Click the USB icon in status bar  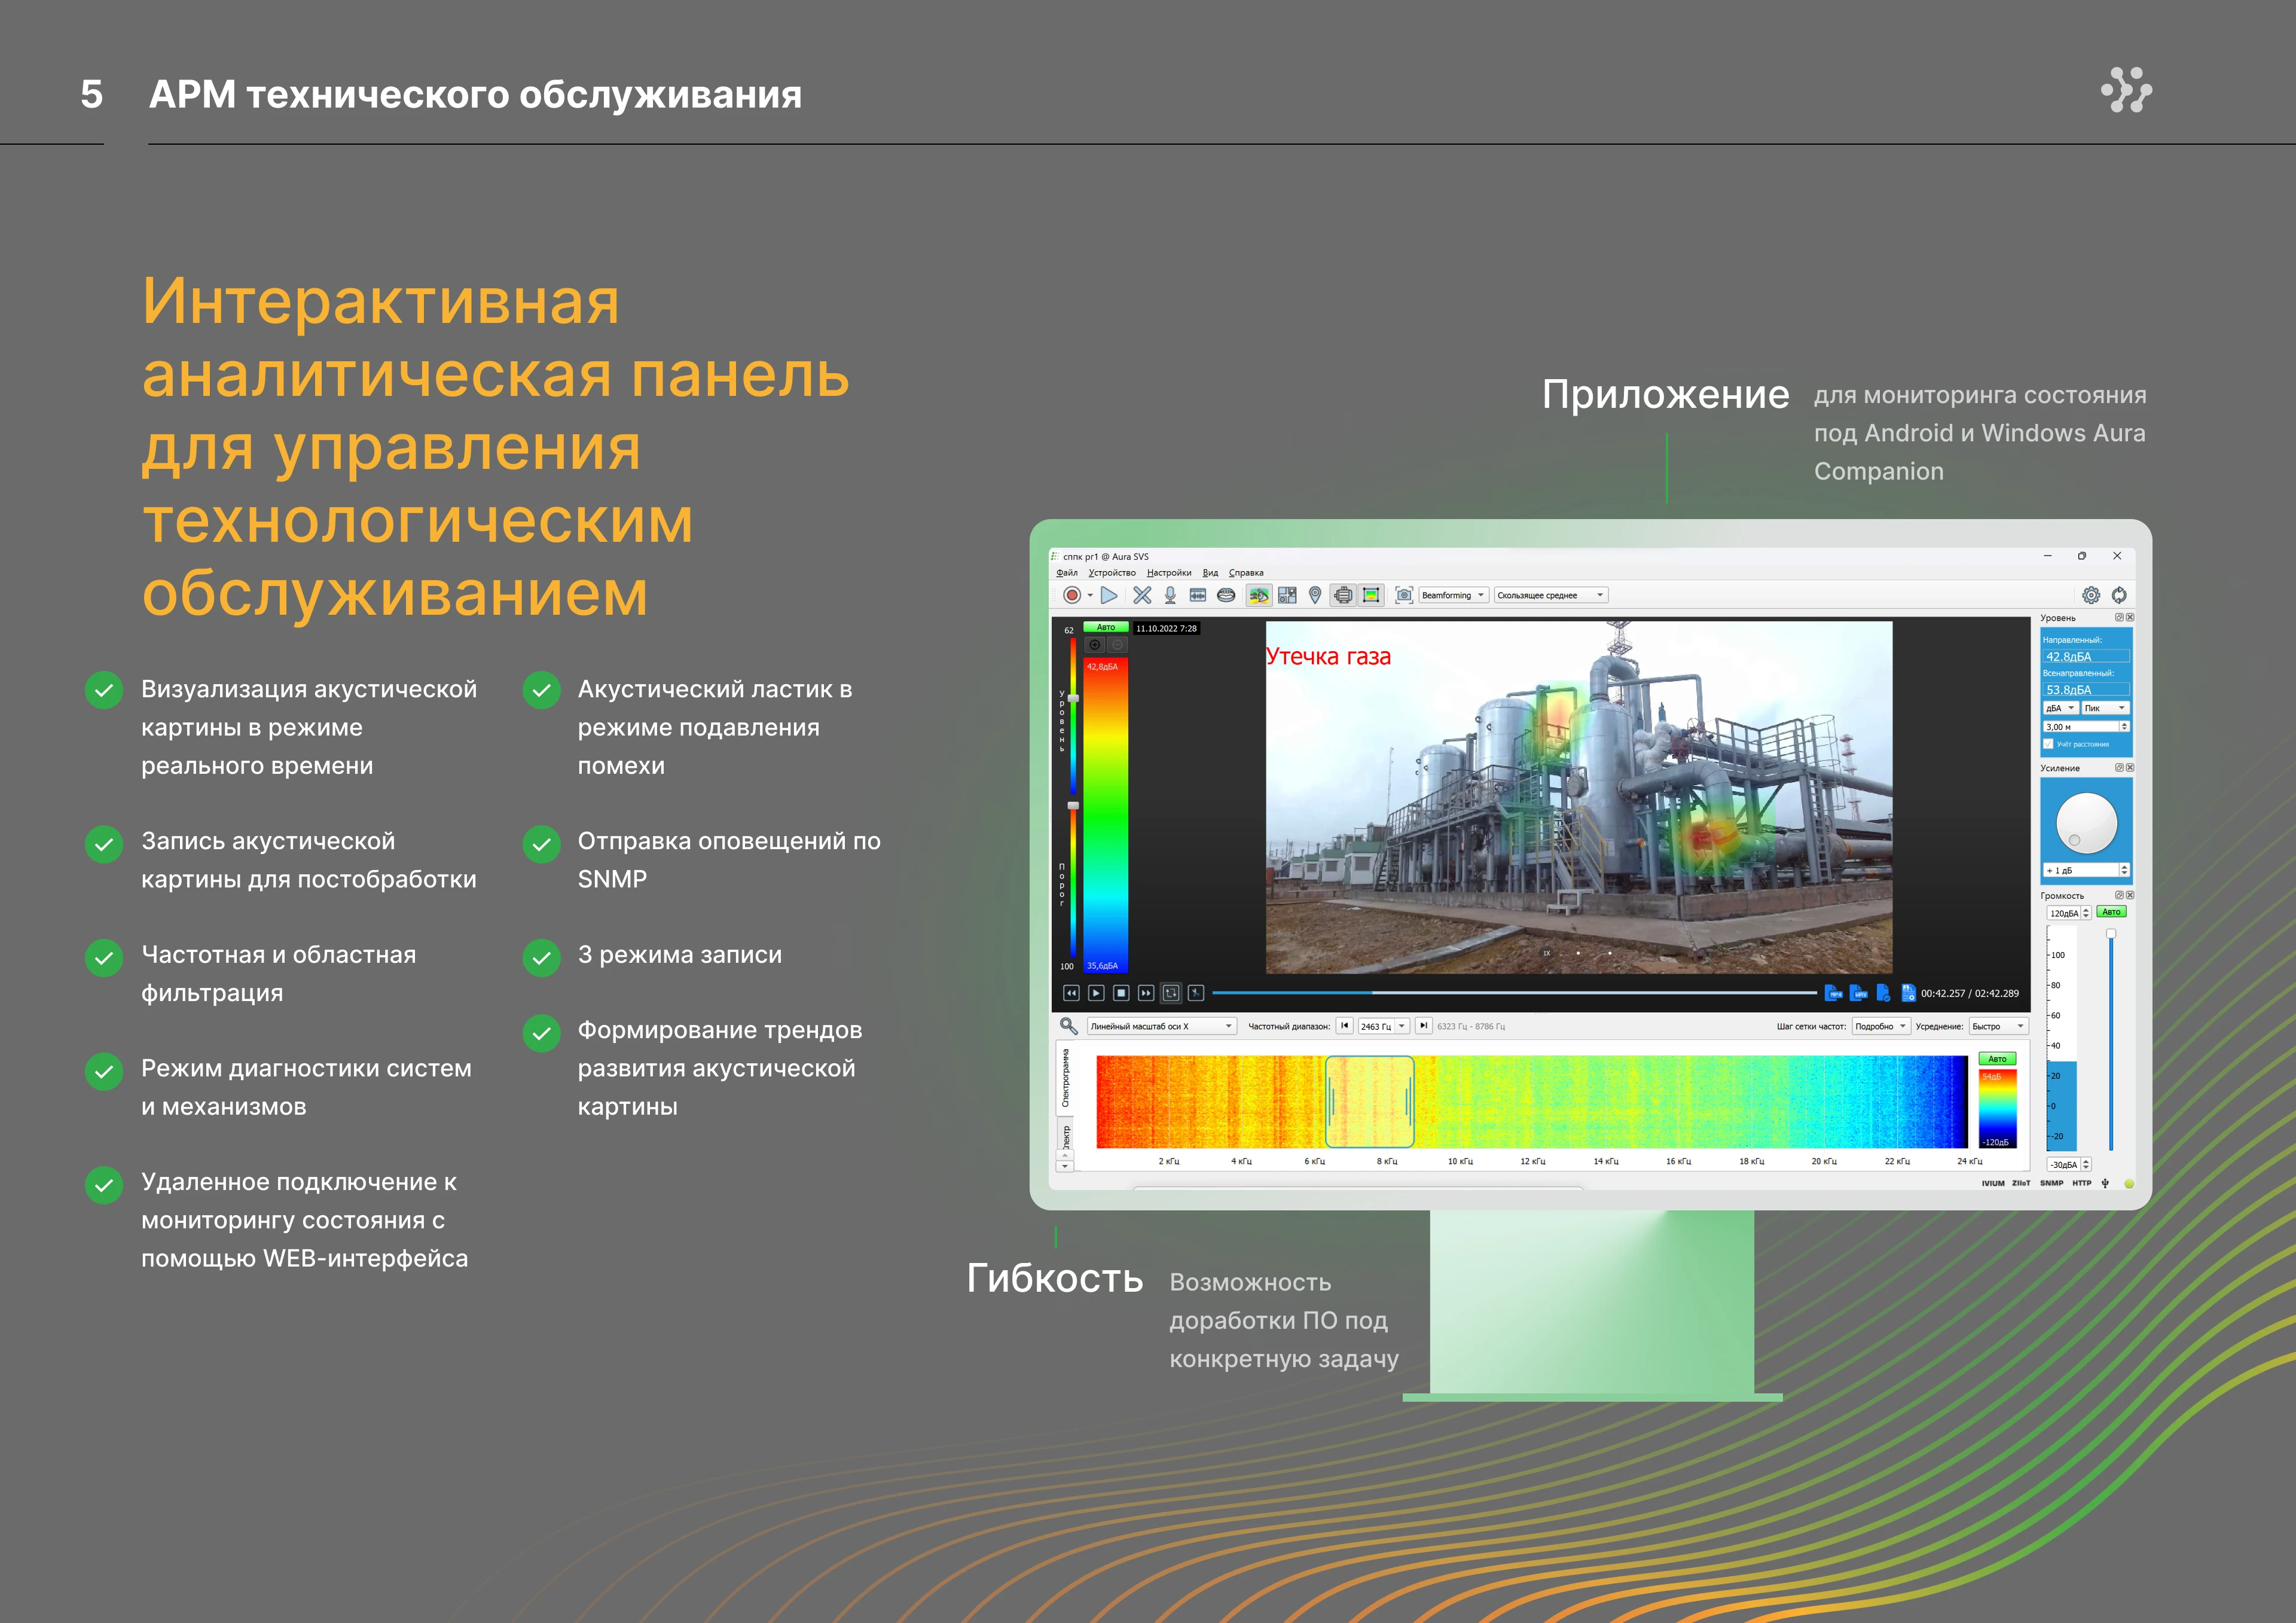click(x=2105, y=1183)
